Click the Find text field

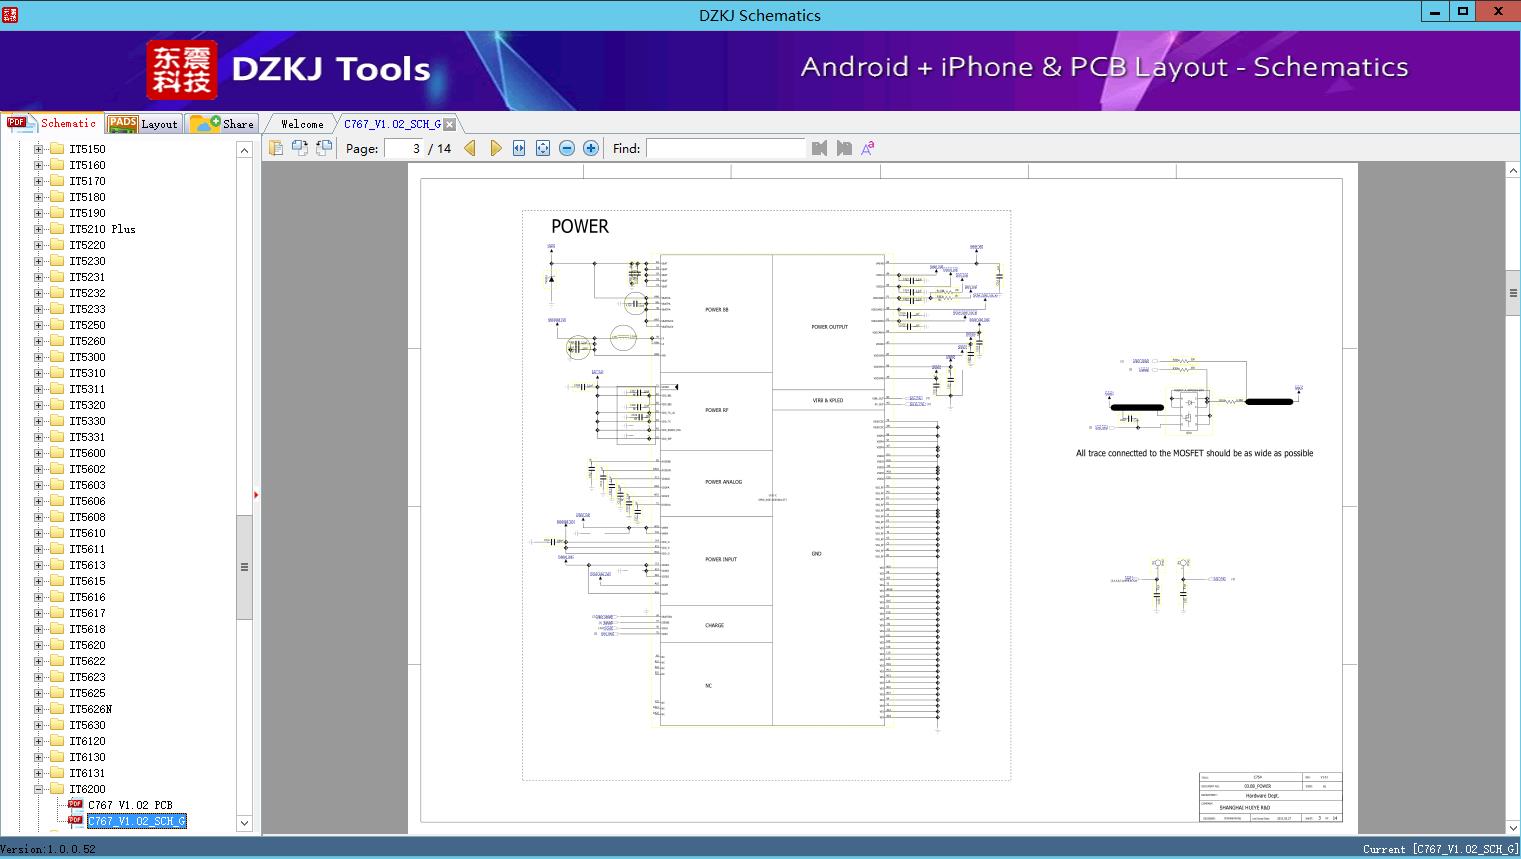[725, 148]
